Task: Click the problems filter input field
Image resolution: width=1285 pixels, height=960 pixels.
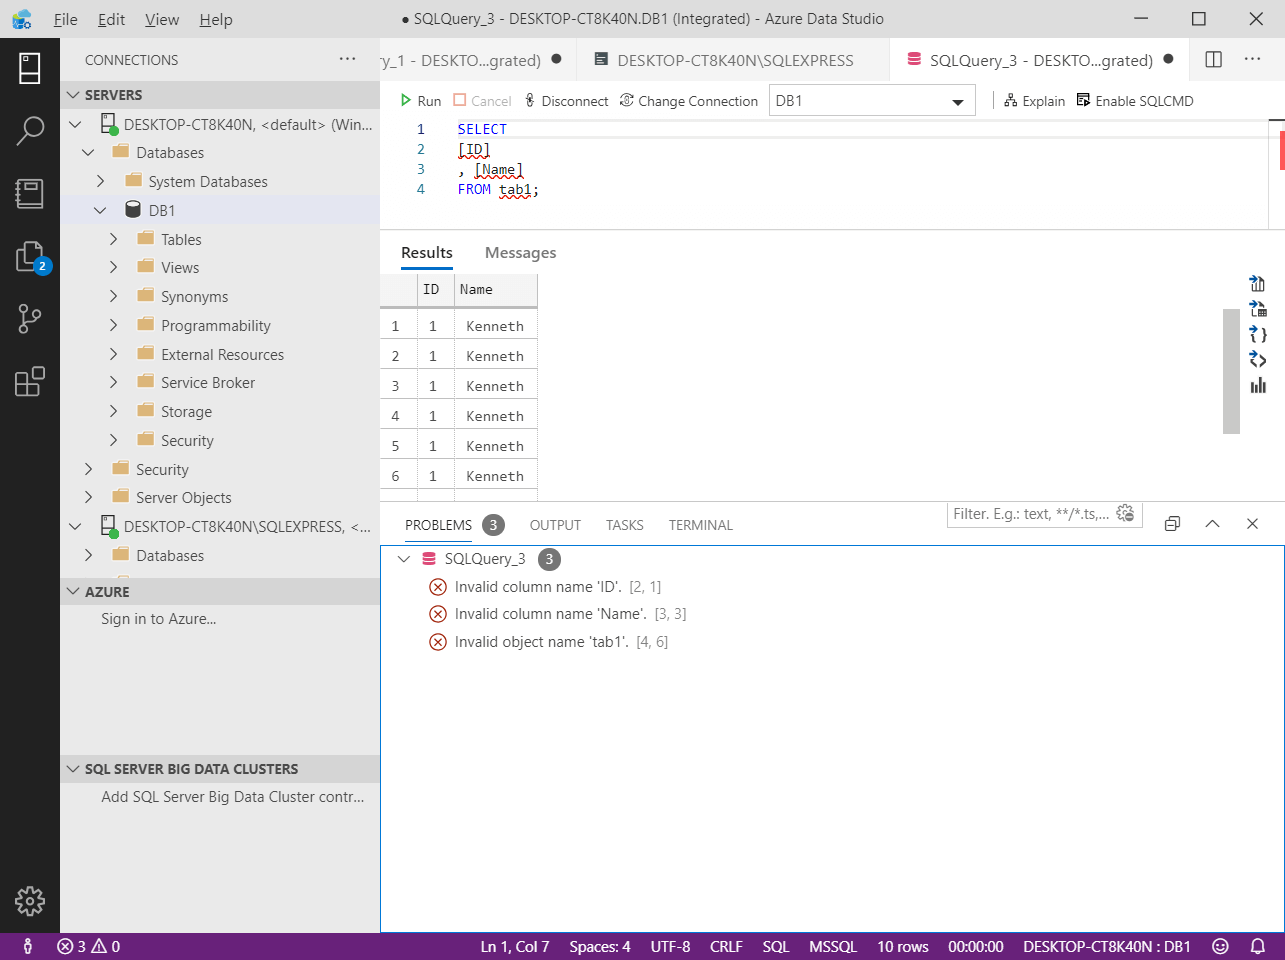Action: tap(1033, 514)
